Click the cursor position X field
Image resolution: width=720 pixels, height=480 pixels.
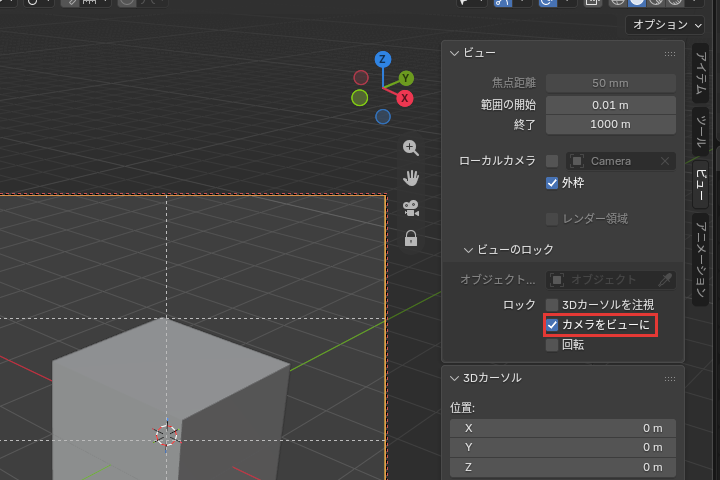click(x=562, y=428)
